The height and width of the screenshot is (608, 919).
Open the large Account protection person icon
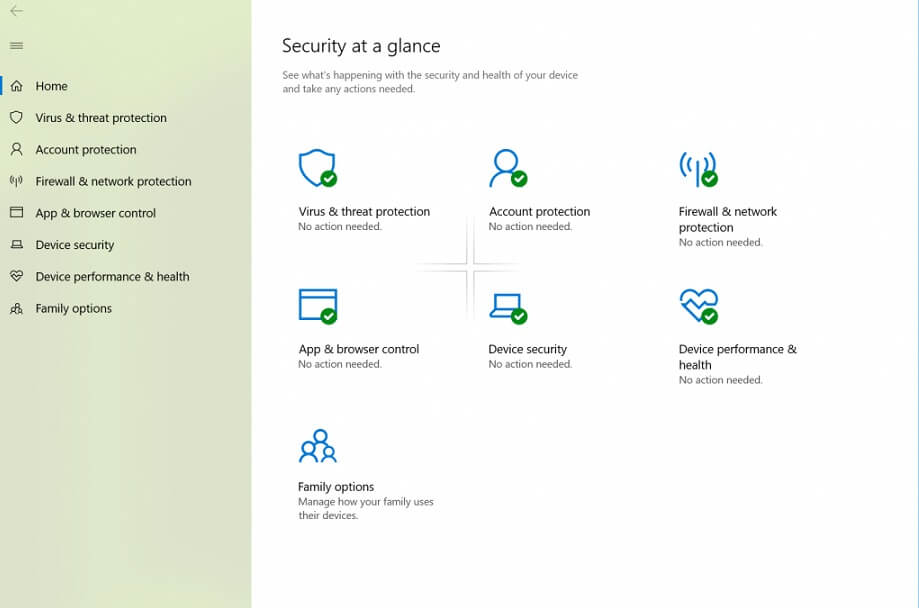[508, 168]
